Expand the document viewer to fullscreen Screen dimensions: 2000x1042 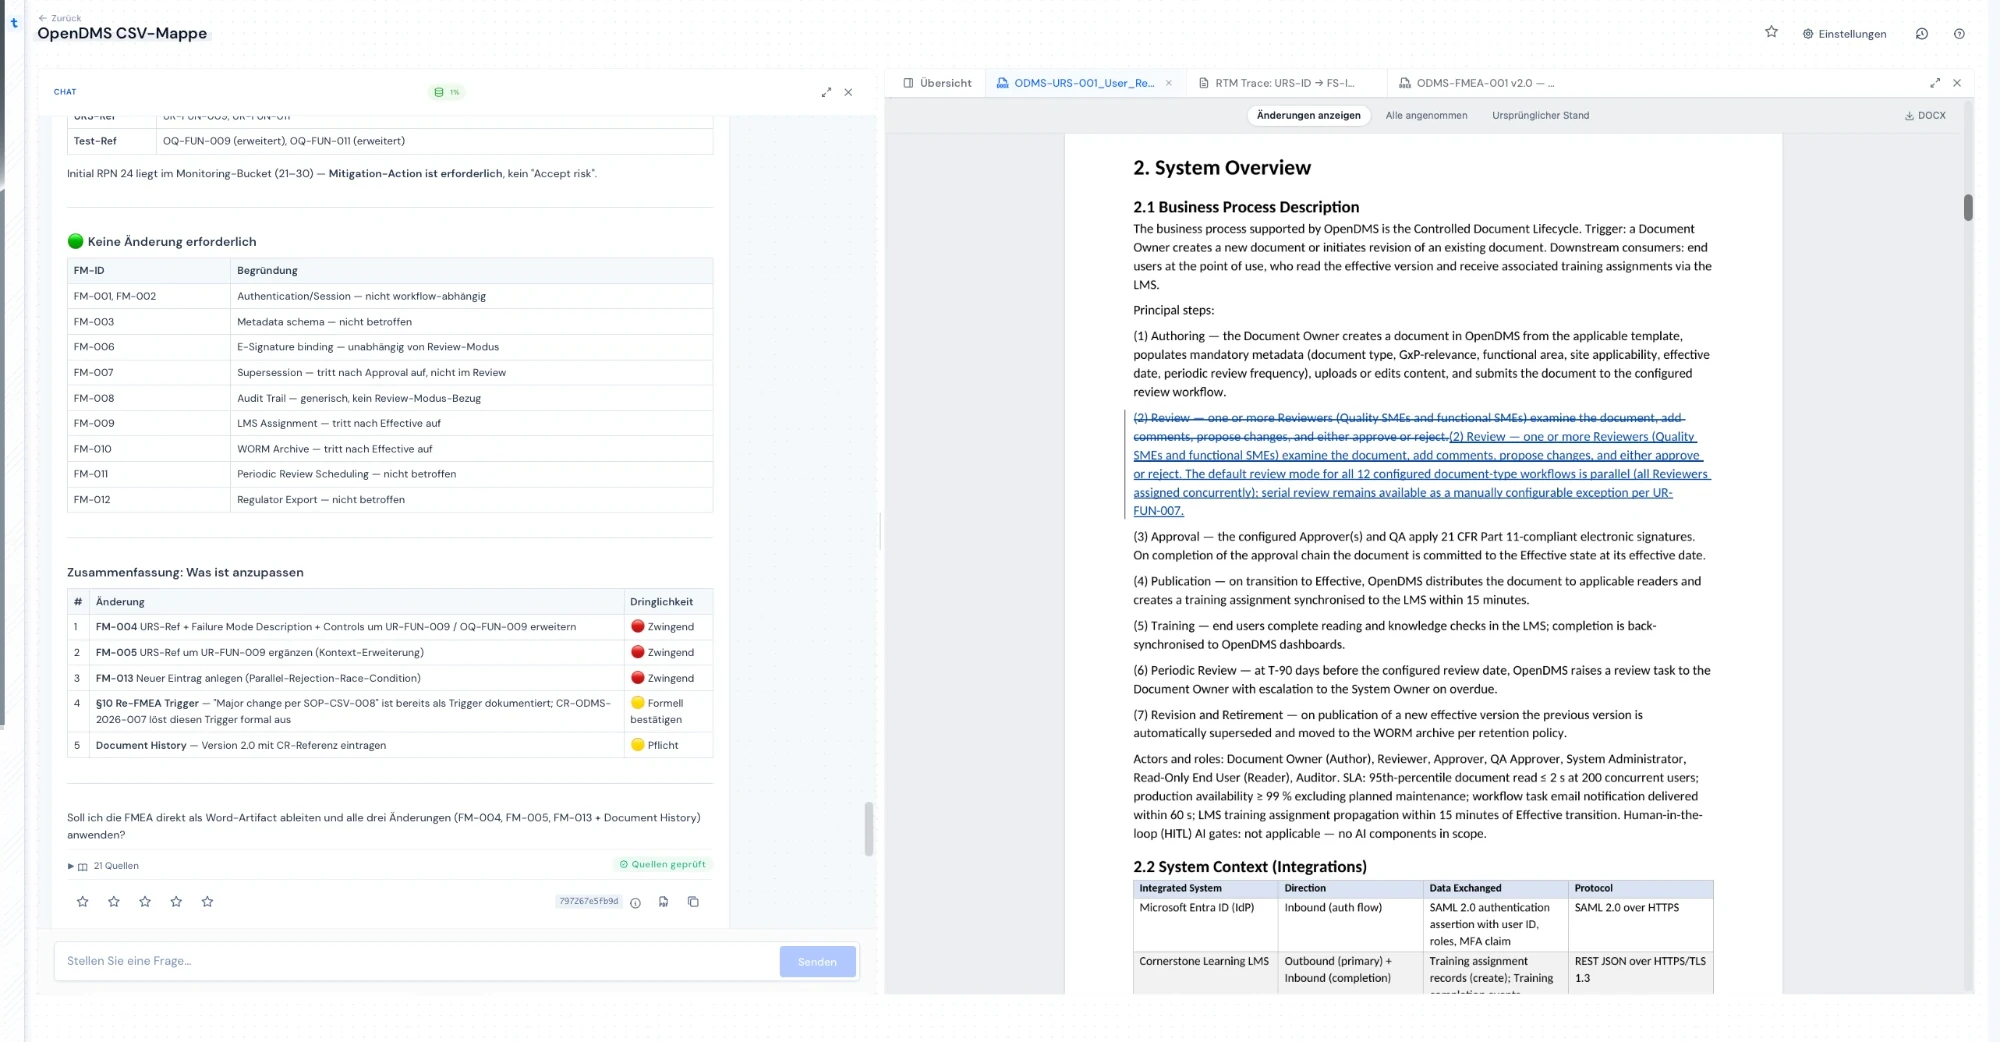[x=1935, y=83]
